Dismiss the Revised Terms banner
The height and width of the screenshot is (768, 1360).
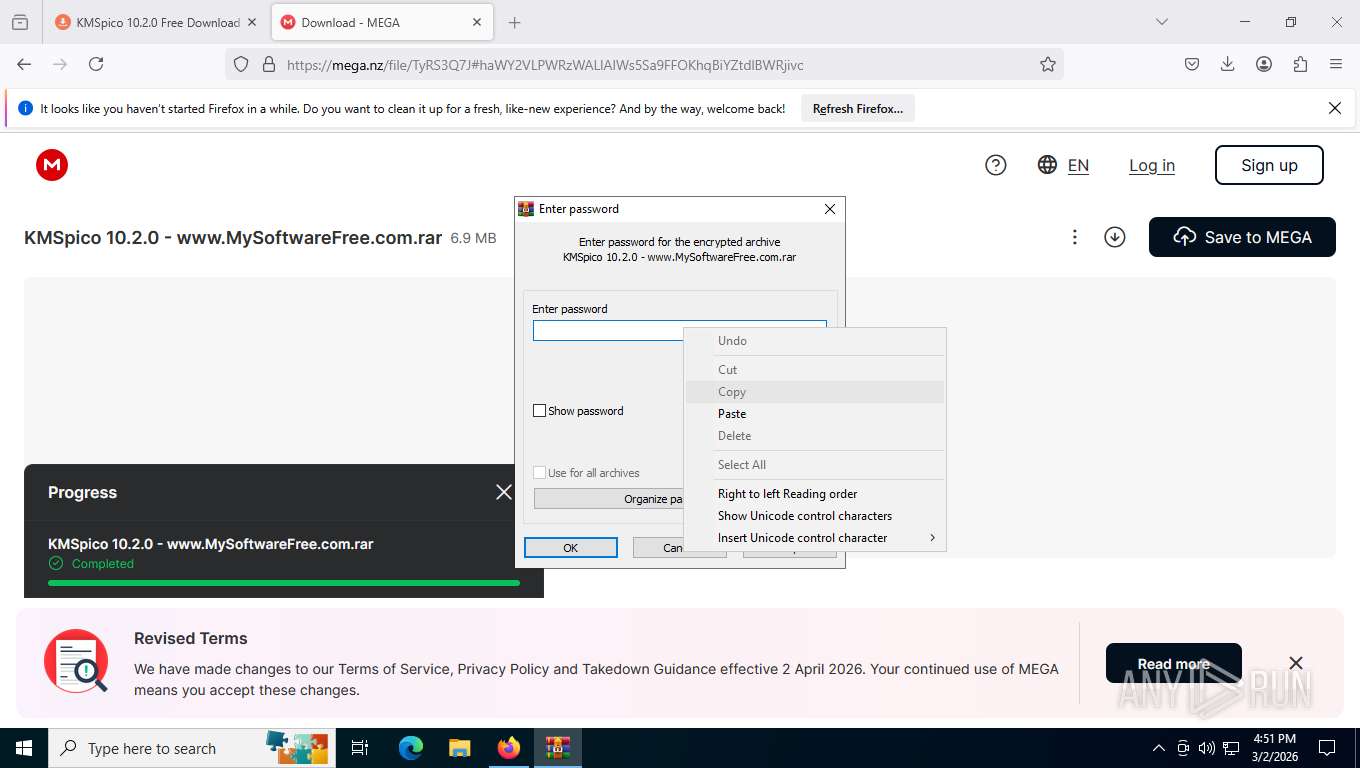(1296, 663)
